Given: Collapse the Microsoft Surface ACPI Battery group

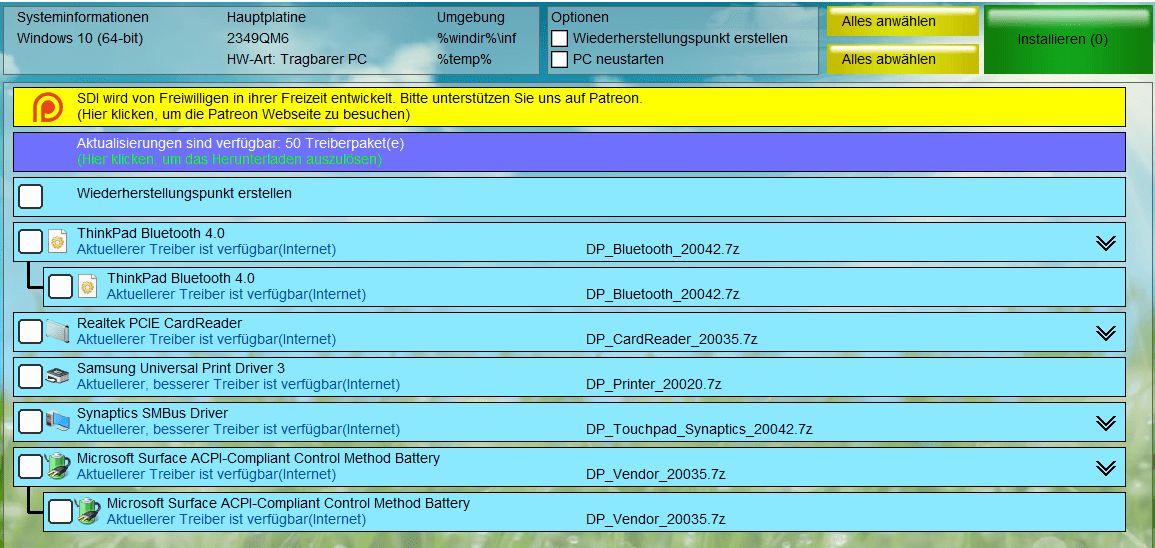Looking at the screenshot, I should click(x=1106, y=468).
